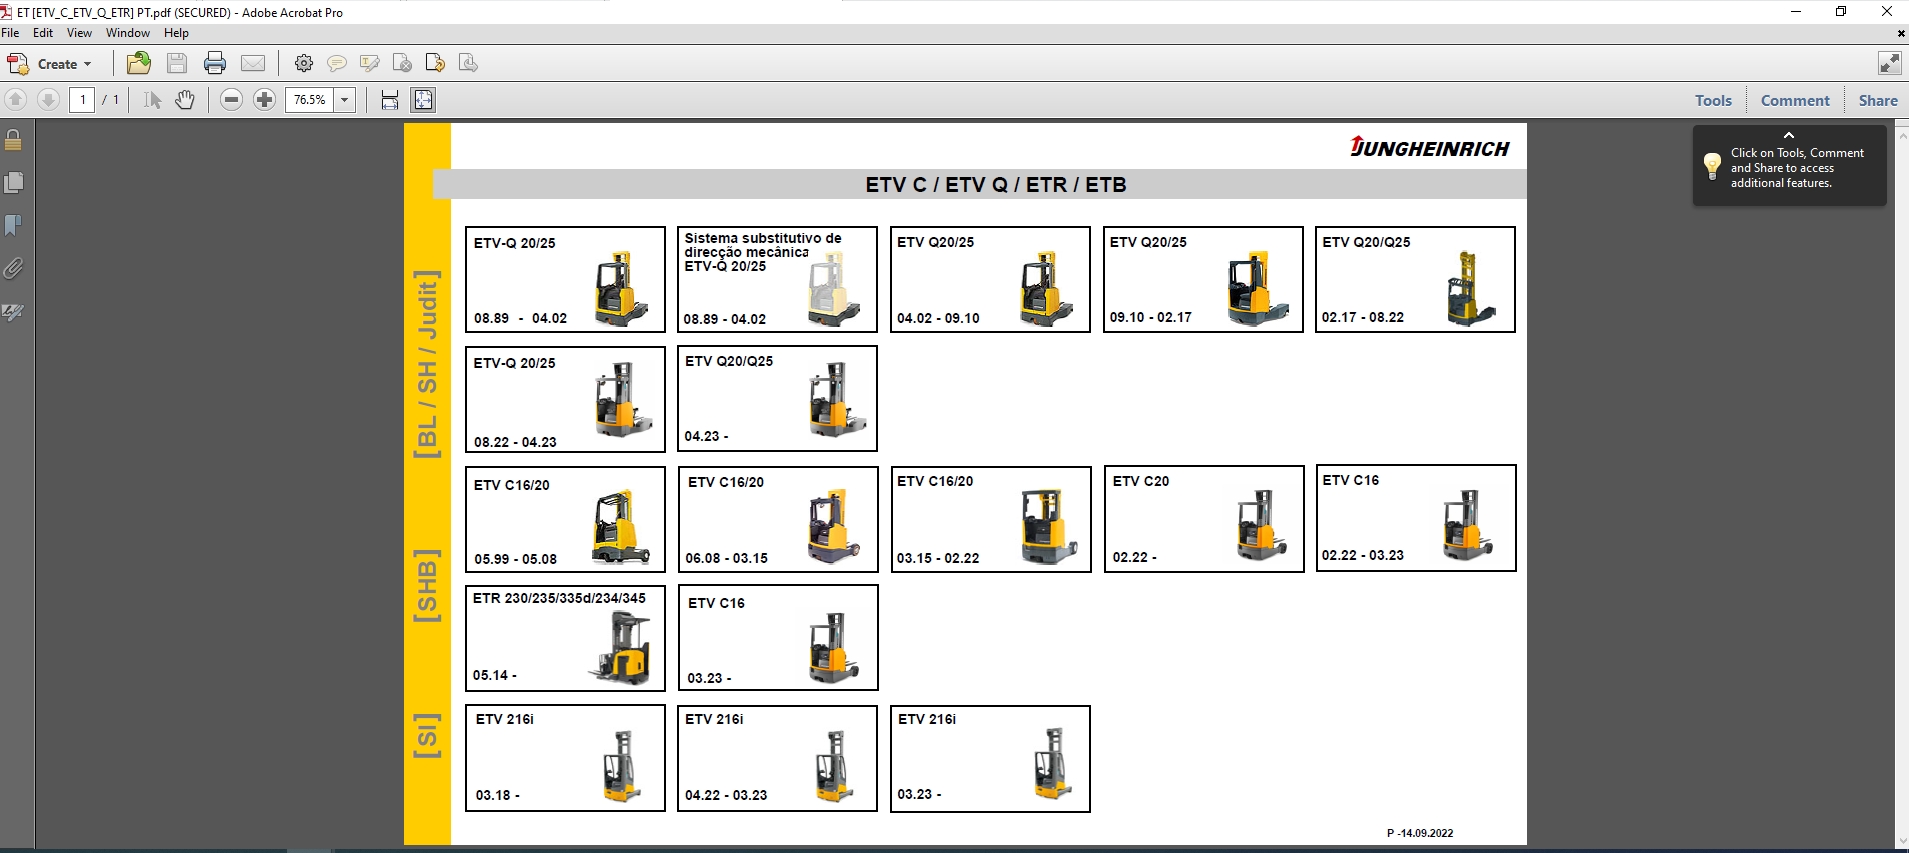Open the Window menu
1909x853 pixels.
coord(128,33)
